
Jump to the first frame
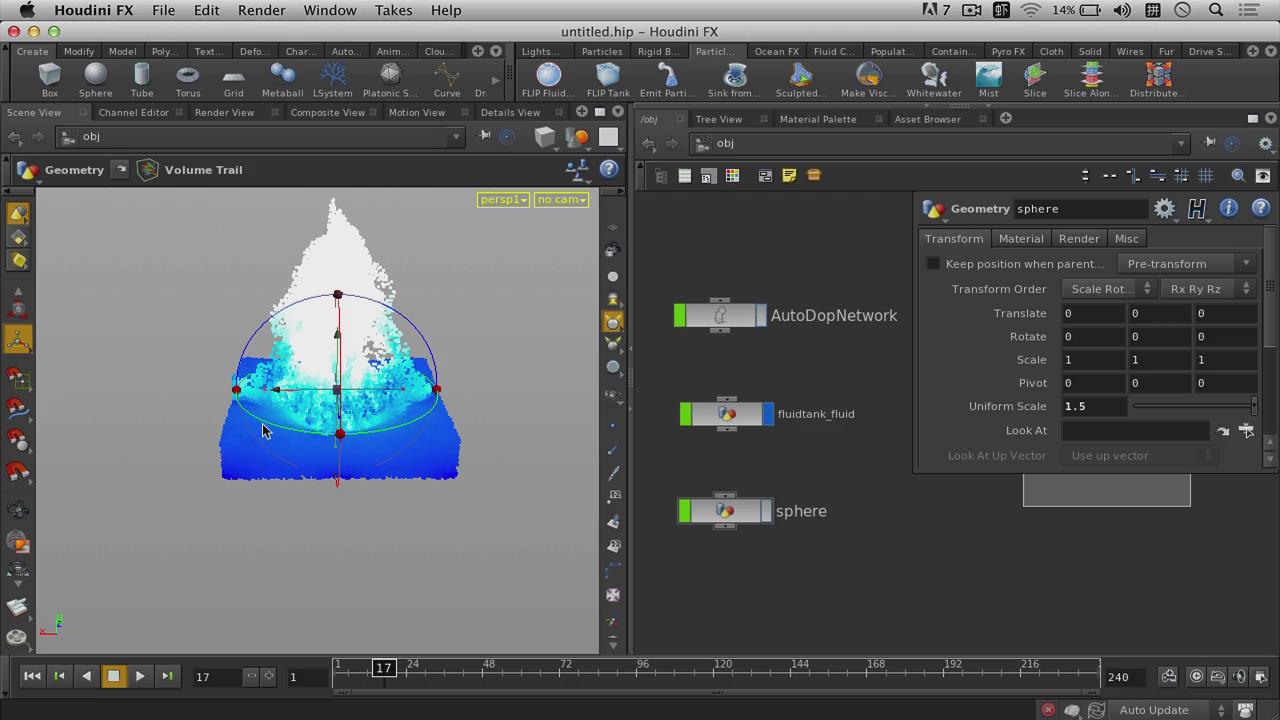pos(32,677)
